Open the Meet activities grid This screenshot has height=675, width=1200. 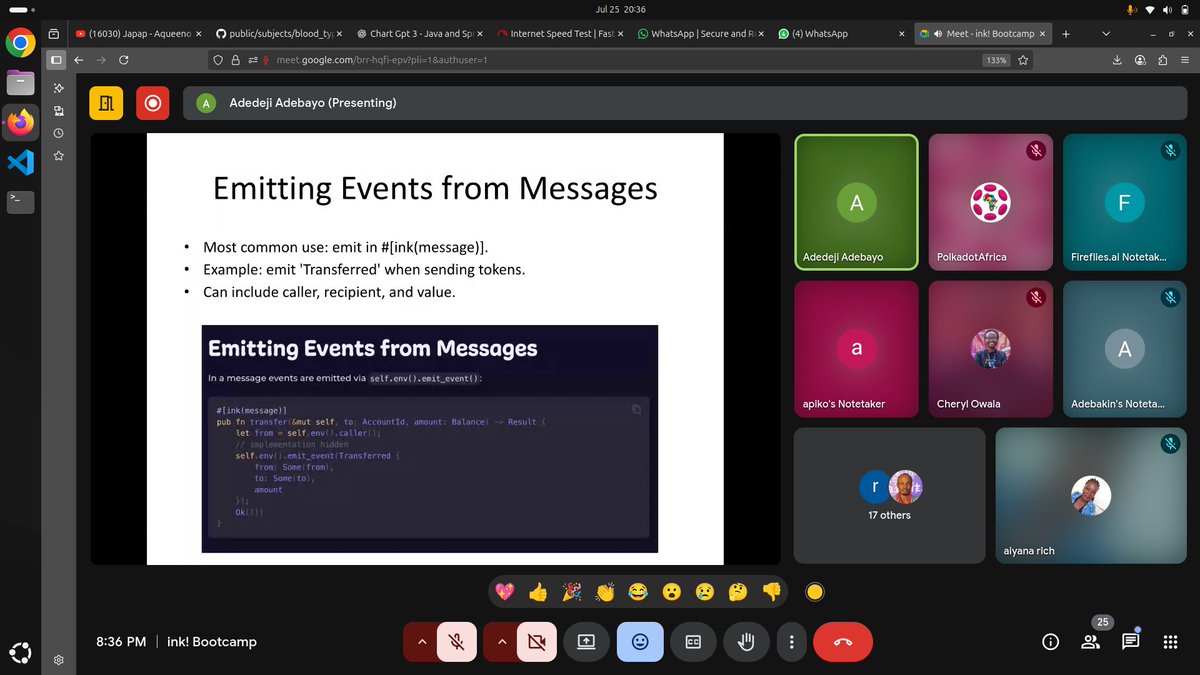pyautogui.click(x=1170, y=642)
